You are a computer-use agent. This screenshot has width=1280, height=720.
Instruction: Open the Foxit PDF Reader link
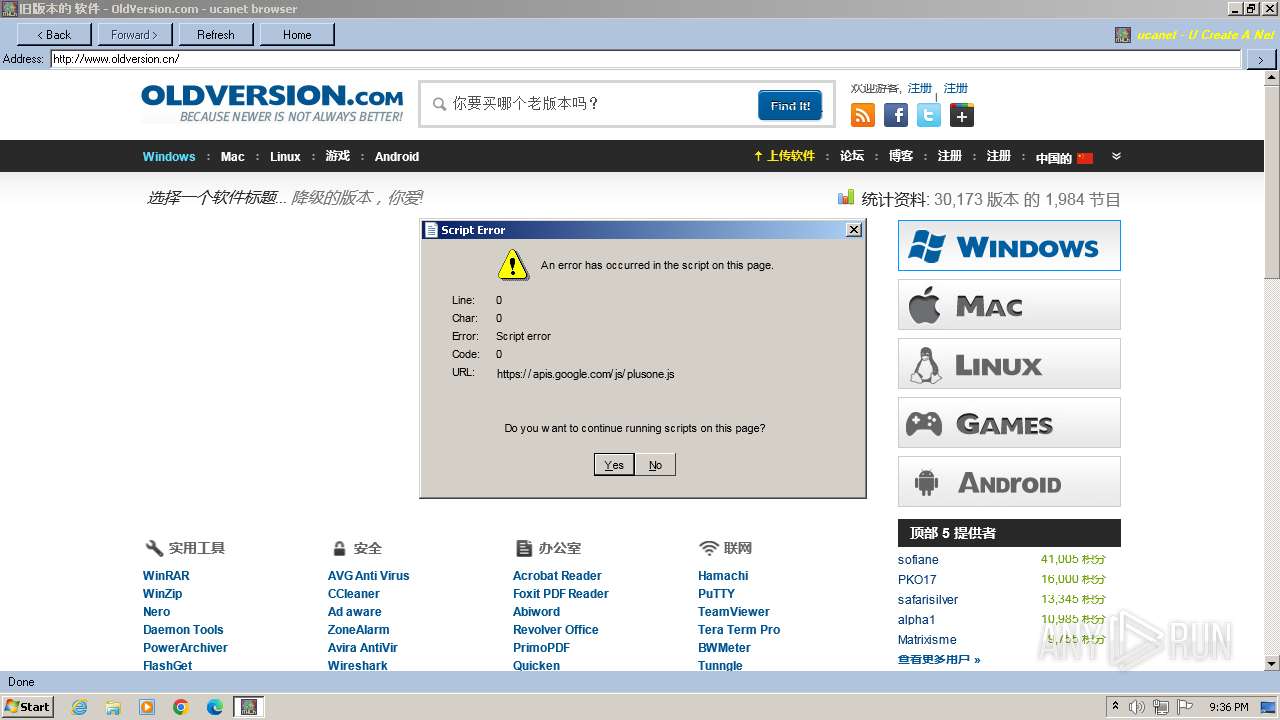pyautogui.click(x=561, y=594)
